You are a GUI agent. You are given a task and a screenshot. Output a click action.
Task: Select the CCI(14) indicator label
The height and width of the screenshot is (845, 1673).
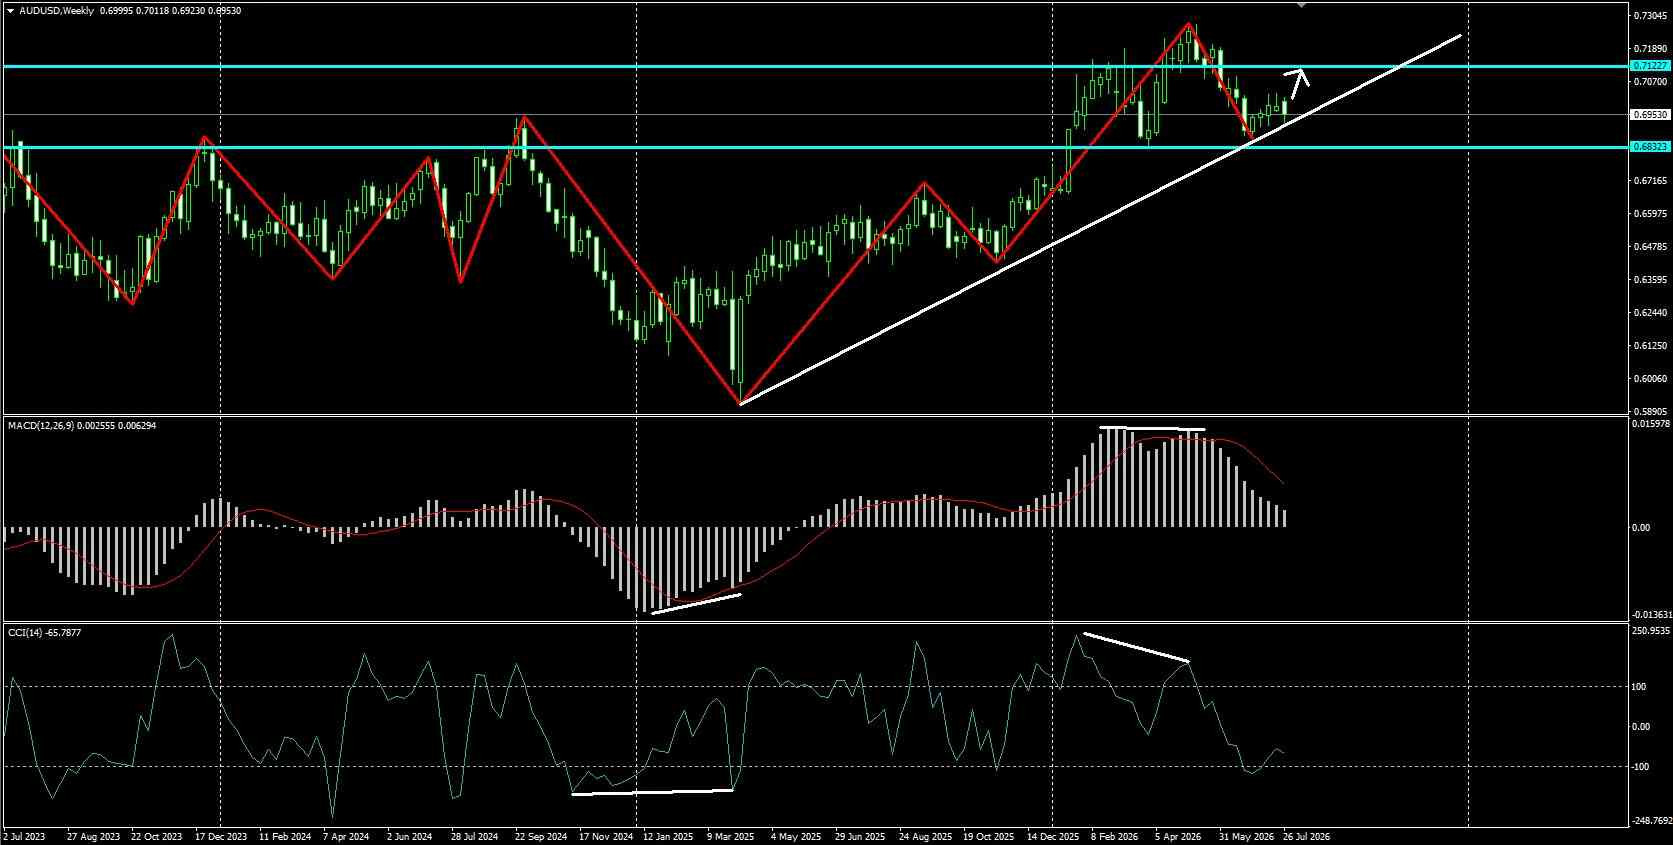click(26, 632)
